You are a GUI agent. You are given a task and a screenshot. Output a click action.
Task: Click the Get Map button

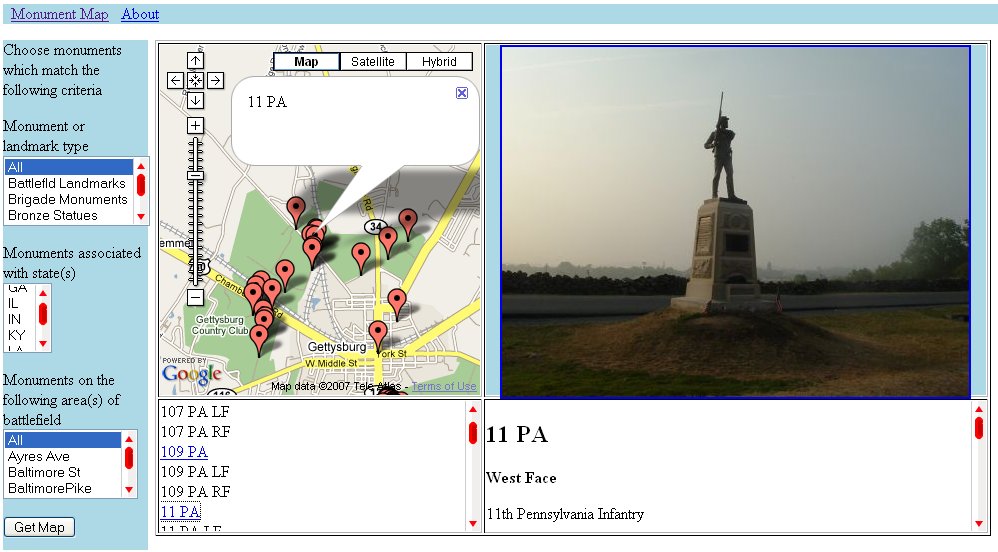pos(39,527)
